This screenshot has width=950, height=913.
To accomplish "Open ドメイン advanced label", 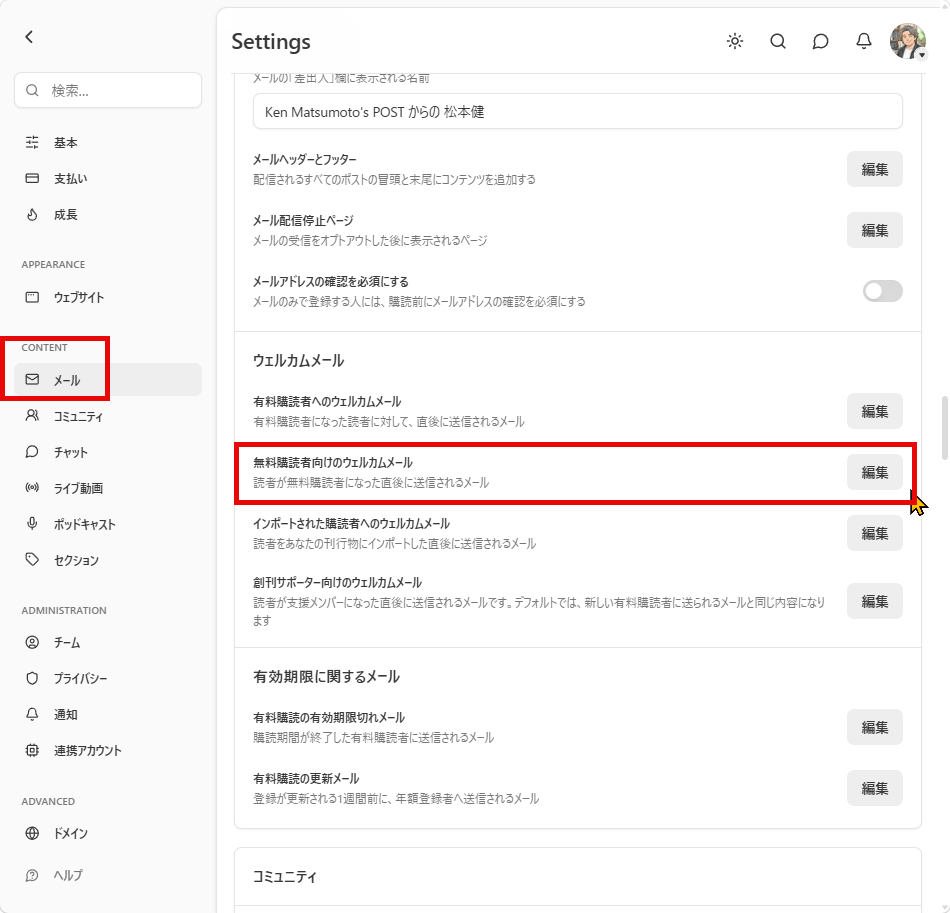I will [x=71, y=833].
